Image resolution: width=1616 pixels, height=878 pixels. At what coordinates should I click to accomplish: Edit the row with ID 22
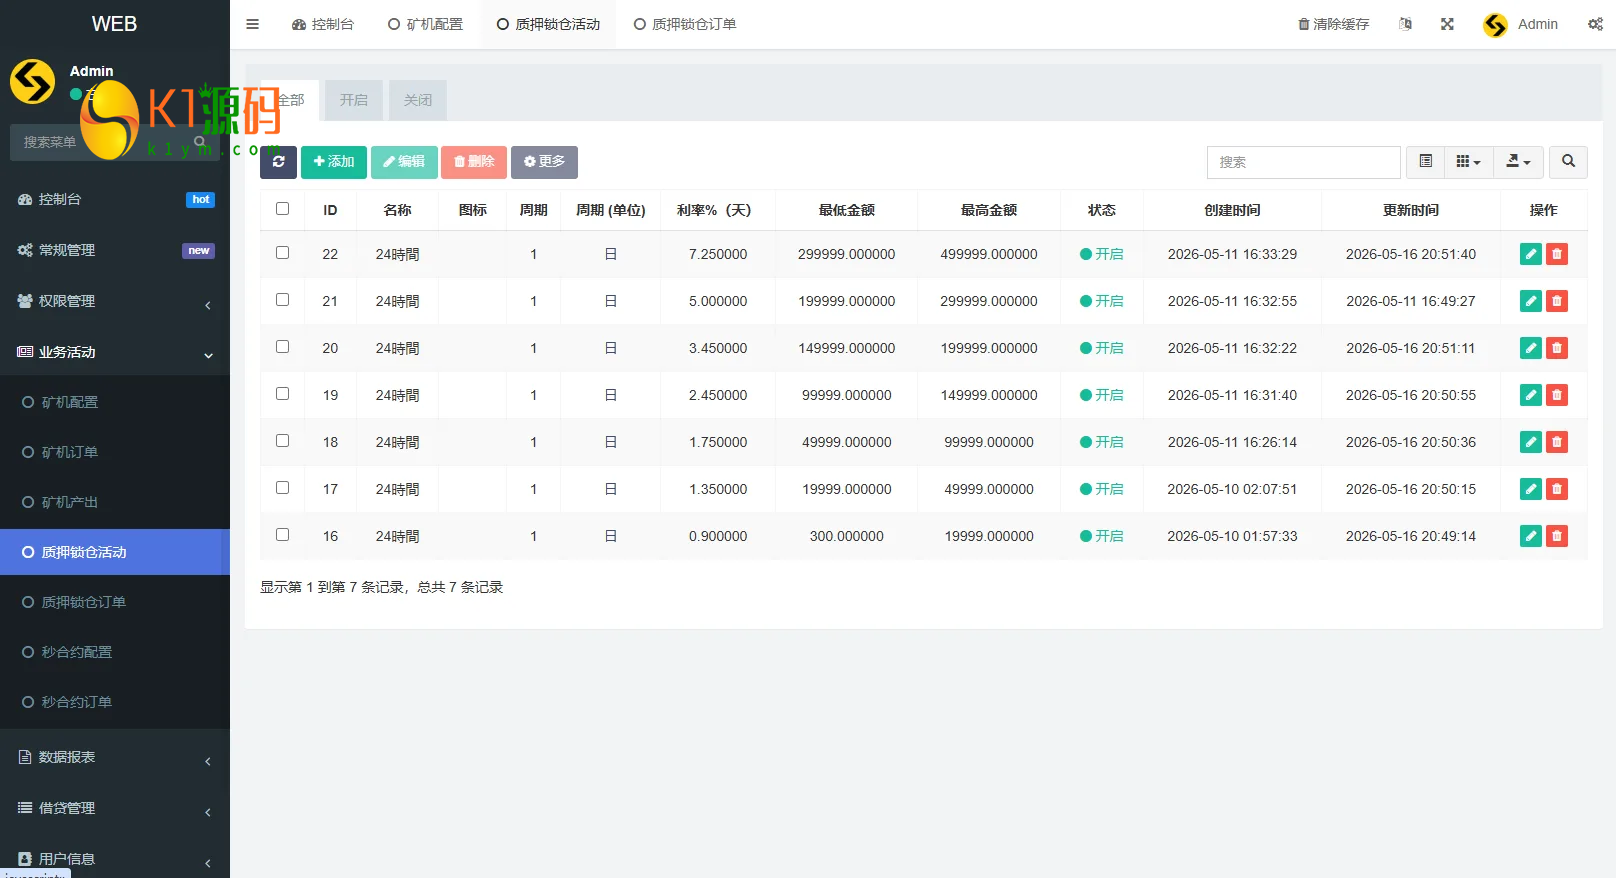tap(1530, 254)
